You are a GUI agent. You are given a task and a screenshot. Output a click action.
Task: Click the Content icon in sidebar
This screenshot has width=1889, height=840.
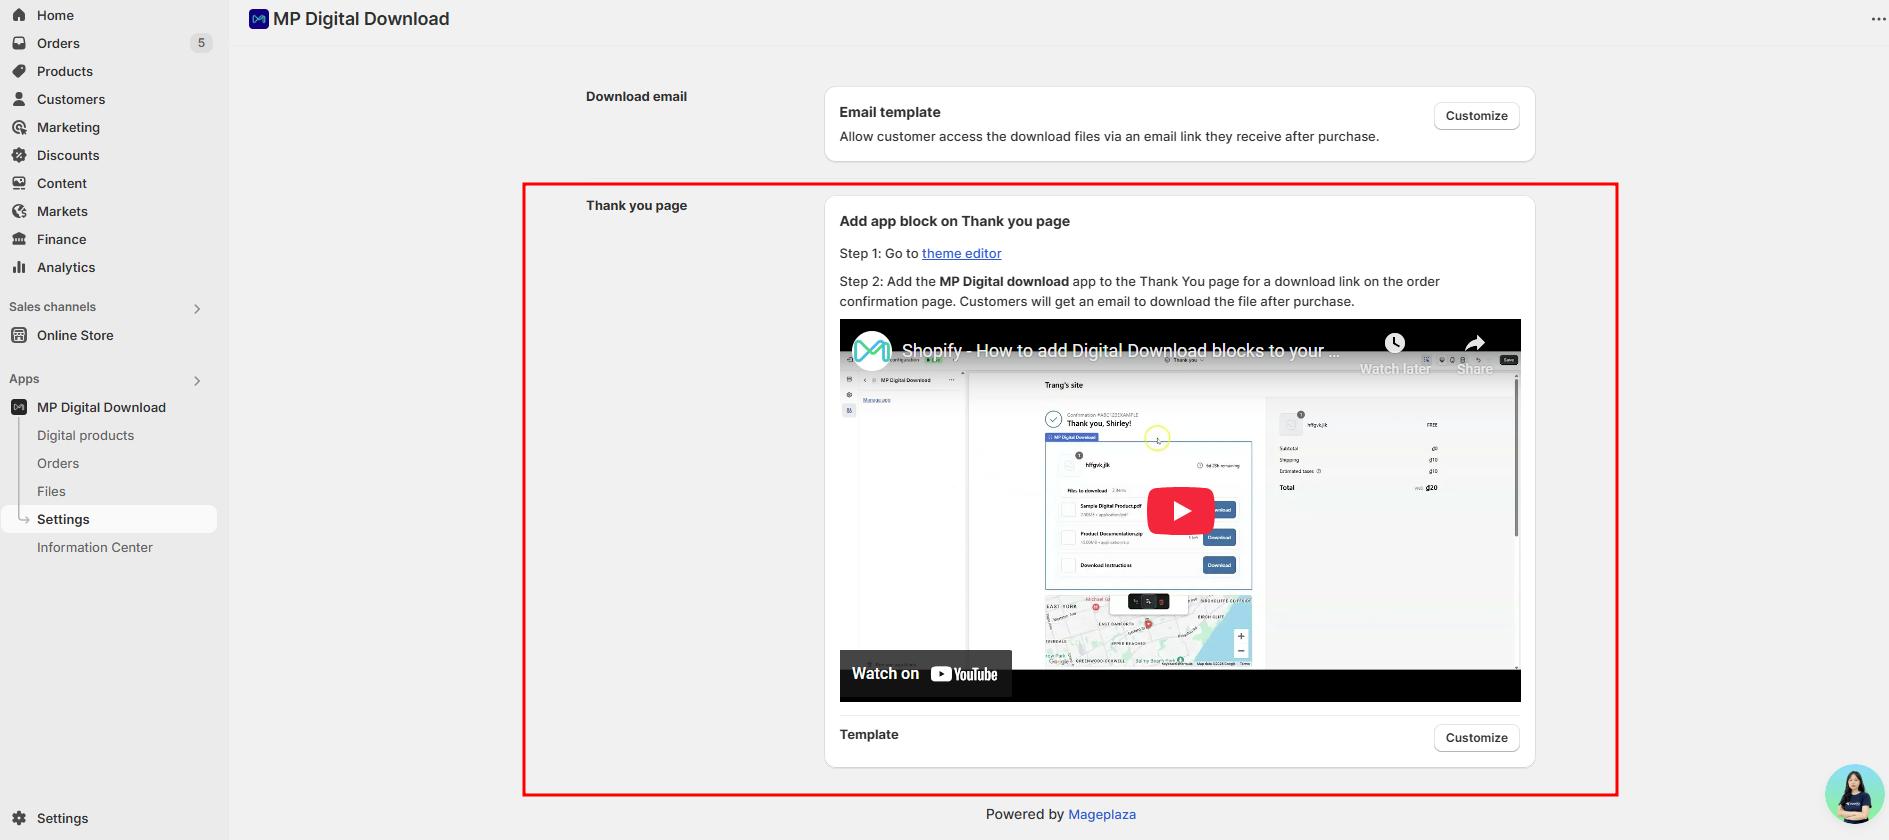click(x=19, y=183)
